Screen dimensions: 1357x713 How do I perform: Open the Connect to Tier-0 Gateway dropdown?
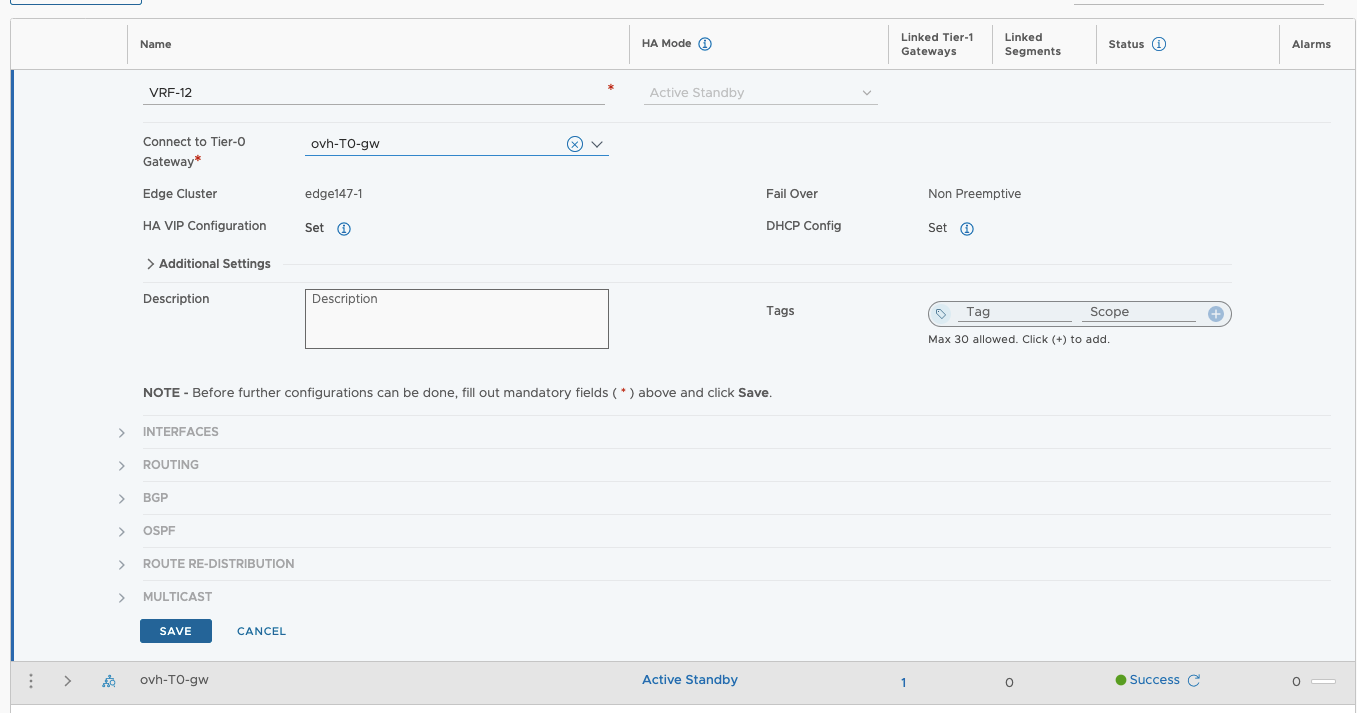[598, 144]
